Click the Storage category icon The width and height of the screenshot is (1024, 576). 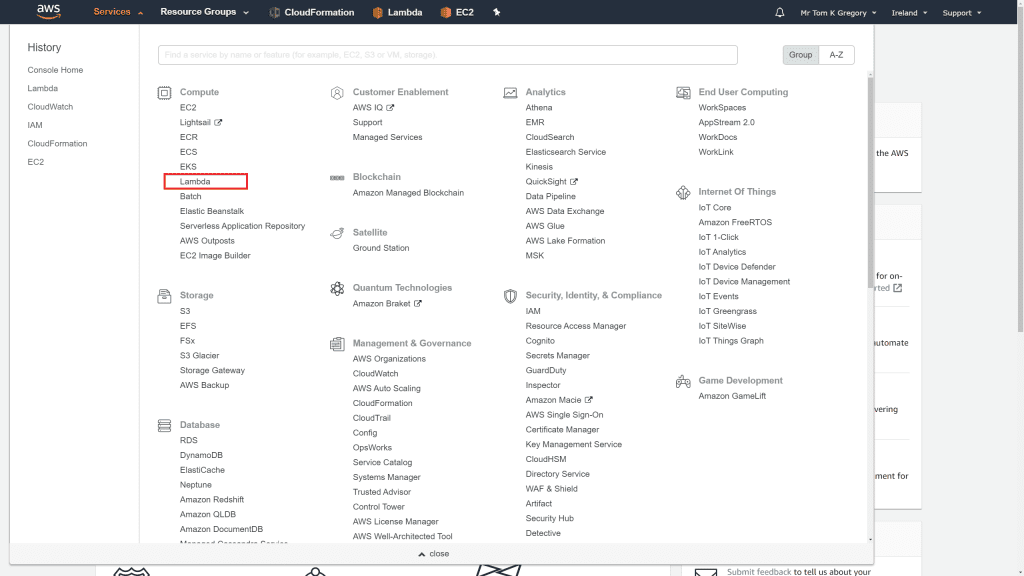164,296
